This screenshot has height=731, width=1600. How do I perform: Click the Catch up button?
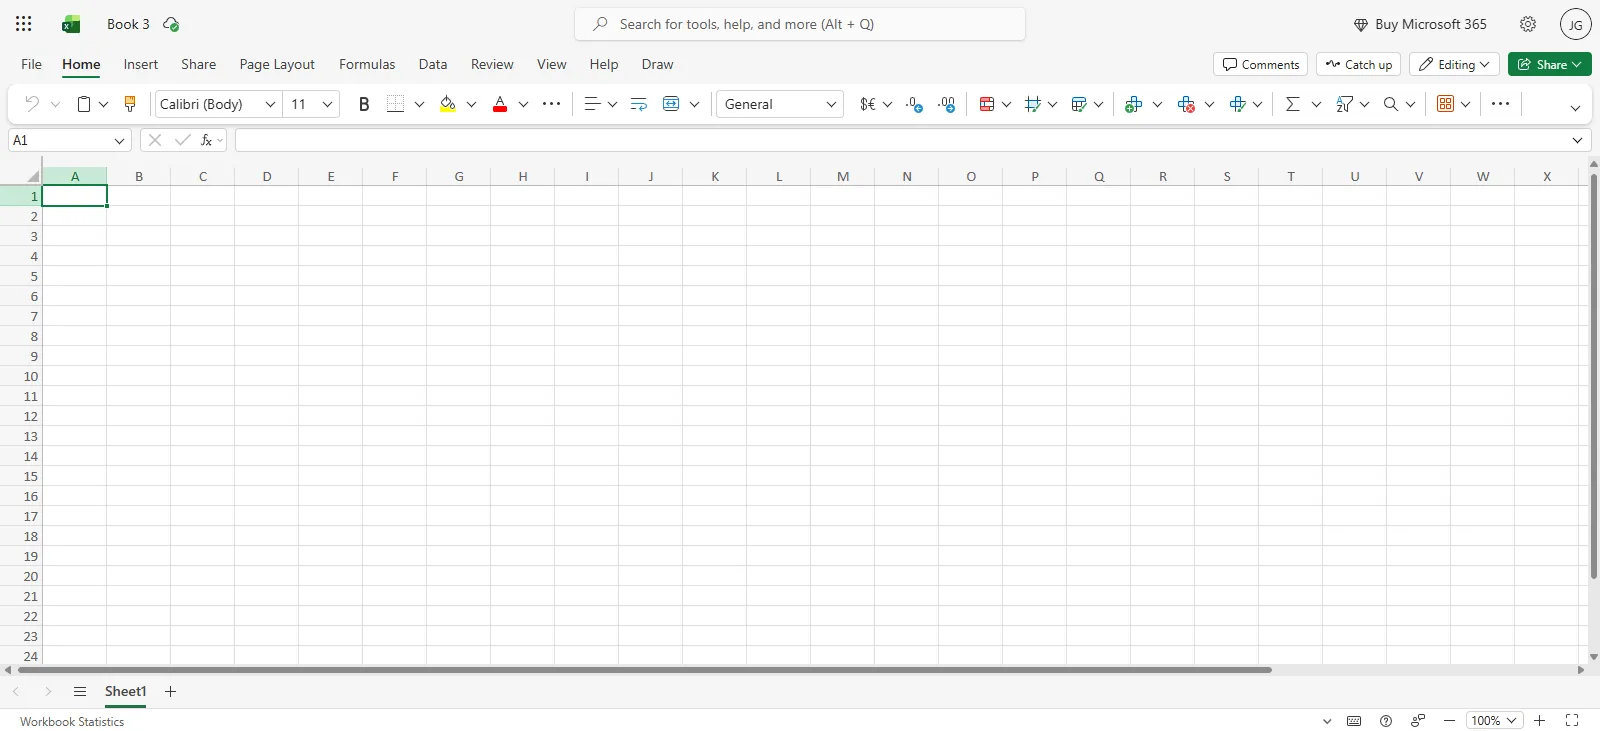(1359, 64)
